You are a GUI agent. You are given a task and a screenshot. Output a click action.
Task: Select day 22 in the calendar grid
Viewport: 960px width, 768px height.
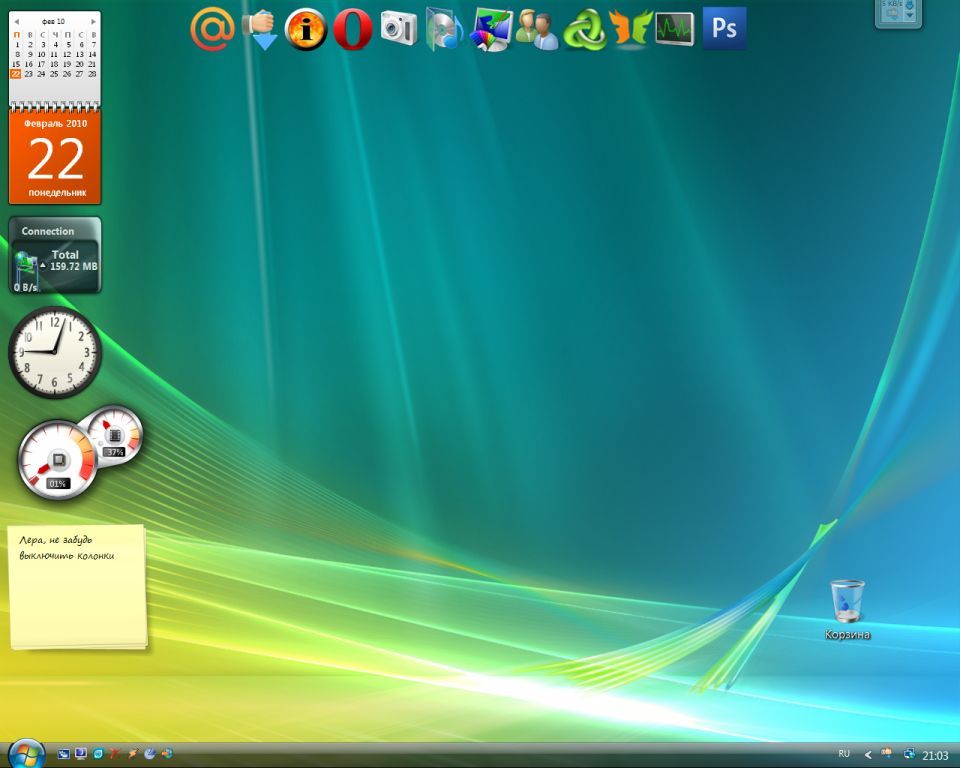(x=16, y=73)
